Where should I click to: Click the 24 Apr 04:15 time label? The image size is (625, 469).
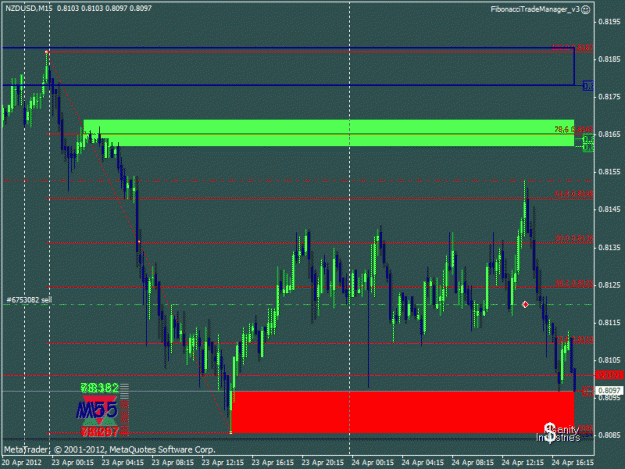(x=423, y=462)
